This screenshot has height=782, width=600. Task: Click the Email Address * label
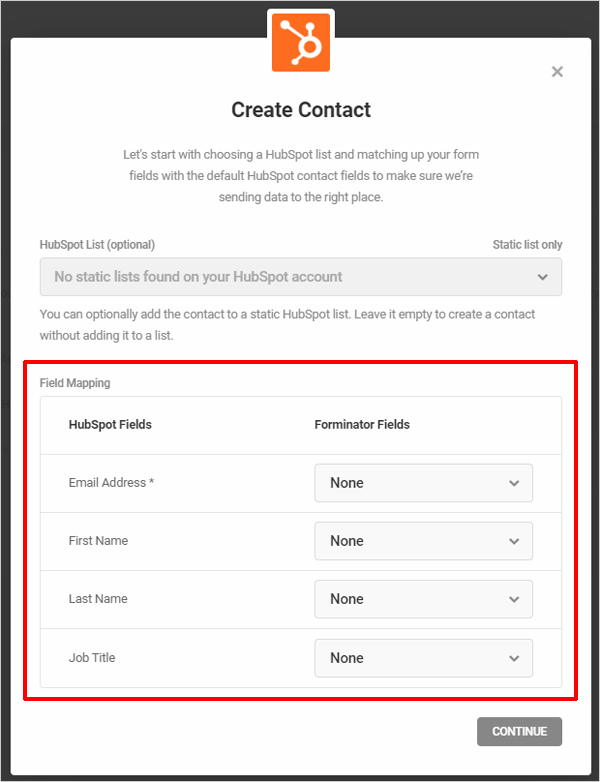click(111, 483)
